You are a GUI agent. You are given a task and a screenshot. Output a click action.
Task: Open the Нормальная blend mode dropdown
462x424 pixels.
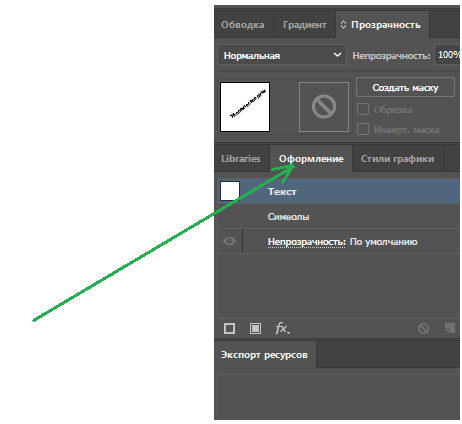point(282,55)
